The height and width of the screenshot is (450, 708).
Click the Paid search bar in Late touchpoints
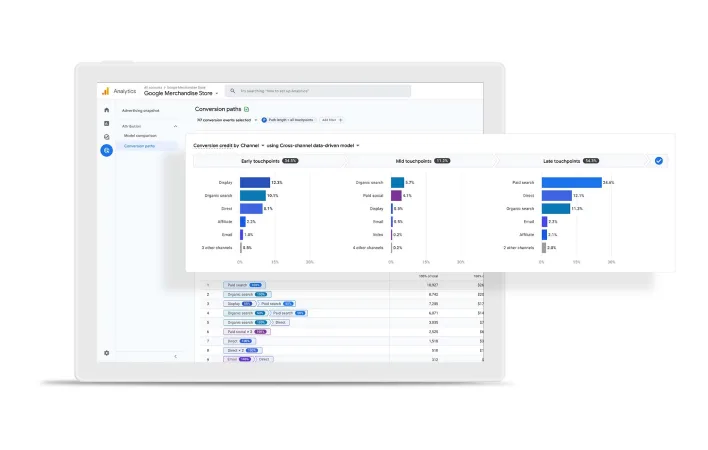[x=572, y=182]
